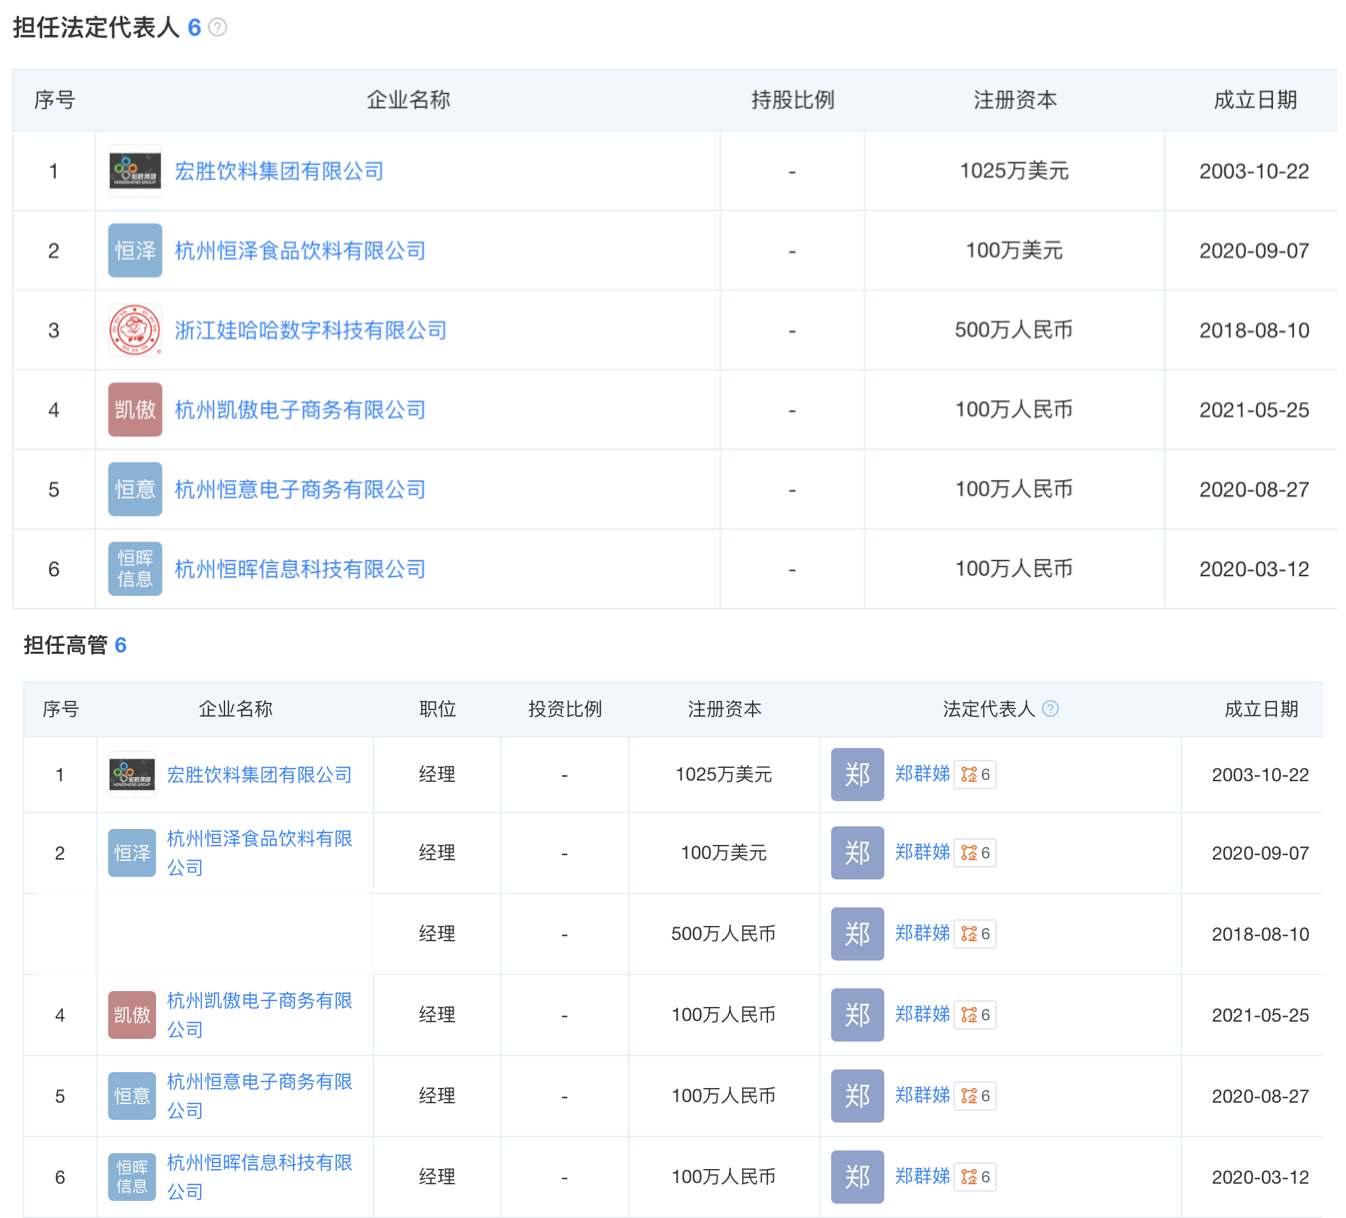Click 凯傲 logo in the 担任法定代表人 table
Screen dimensions: 1346x1218
point(135,410)
